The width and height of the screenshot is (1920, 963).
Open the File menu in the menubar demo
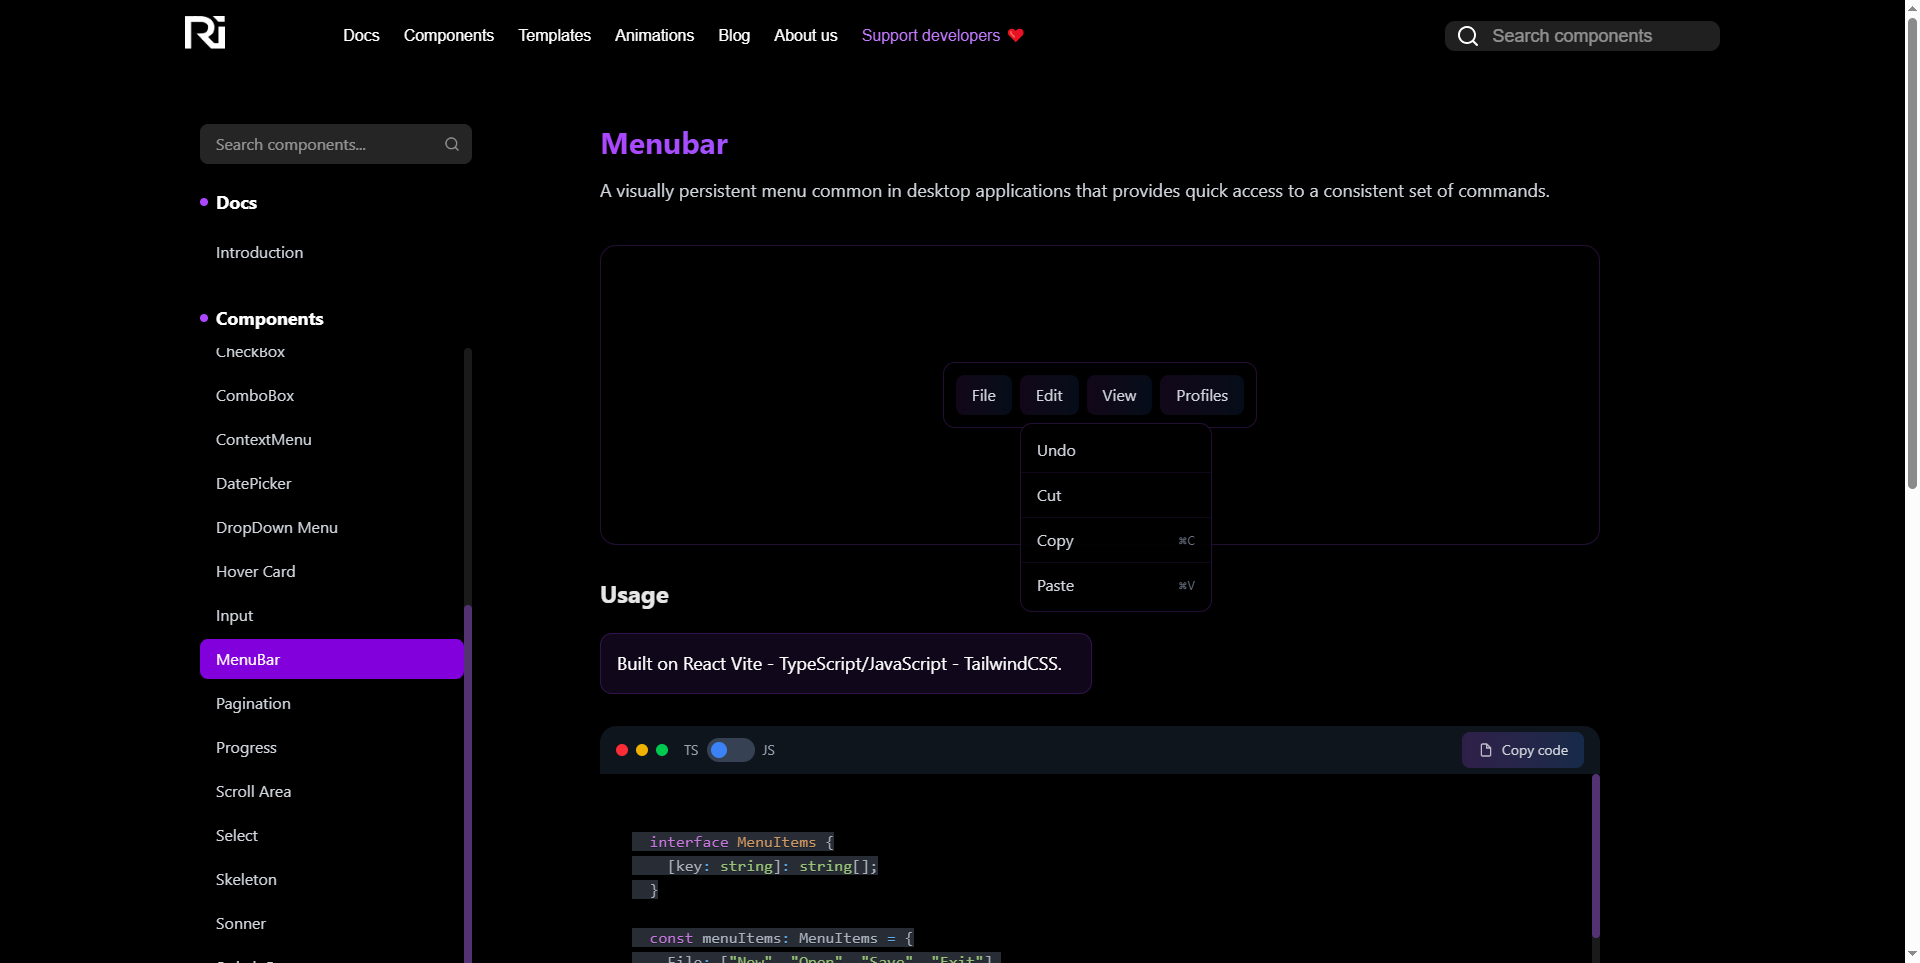[984, 395]
